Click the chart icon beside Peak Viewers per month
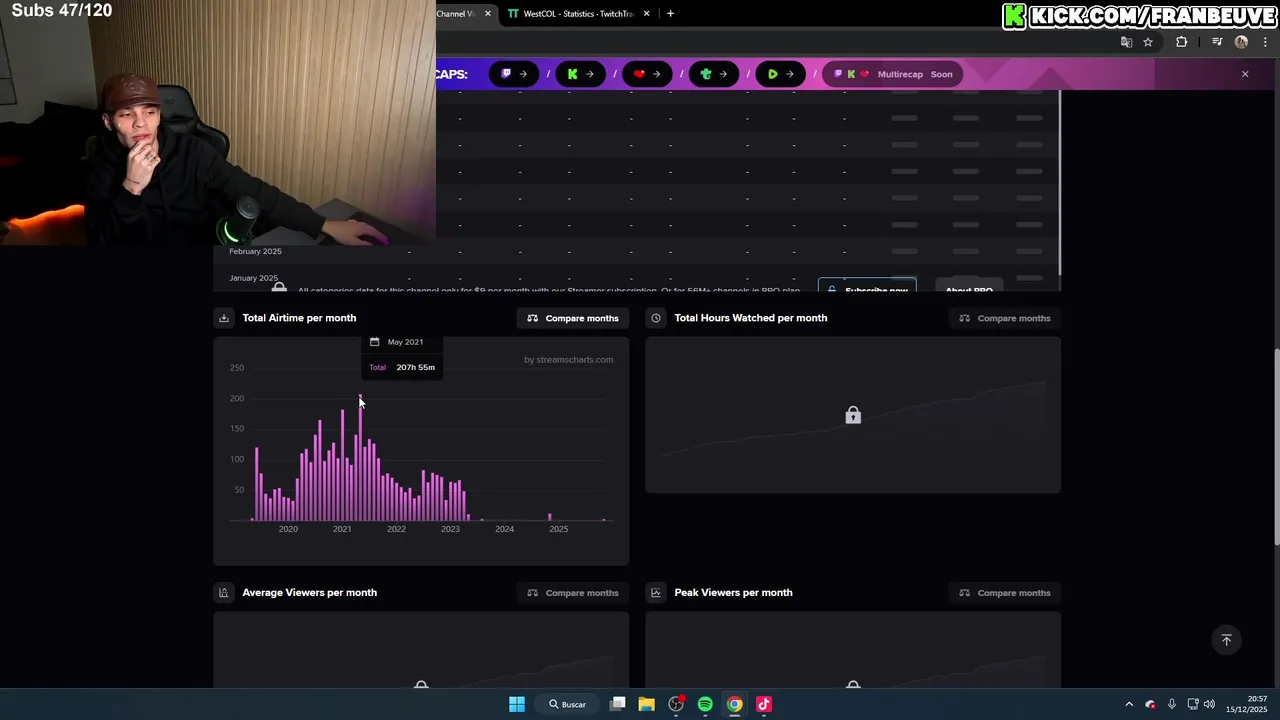Screen dimensions: 1280x720 pyautogui.click(x=656, y=593)
